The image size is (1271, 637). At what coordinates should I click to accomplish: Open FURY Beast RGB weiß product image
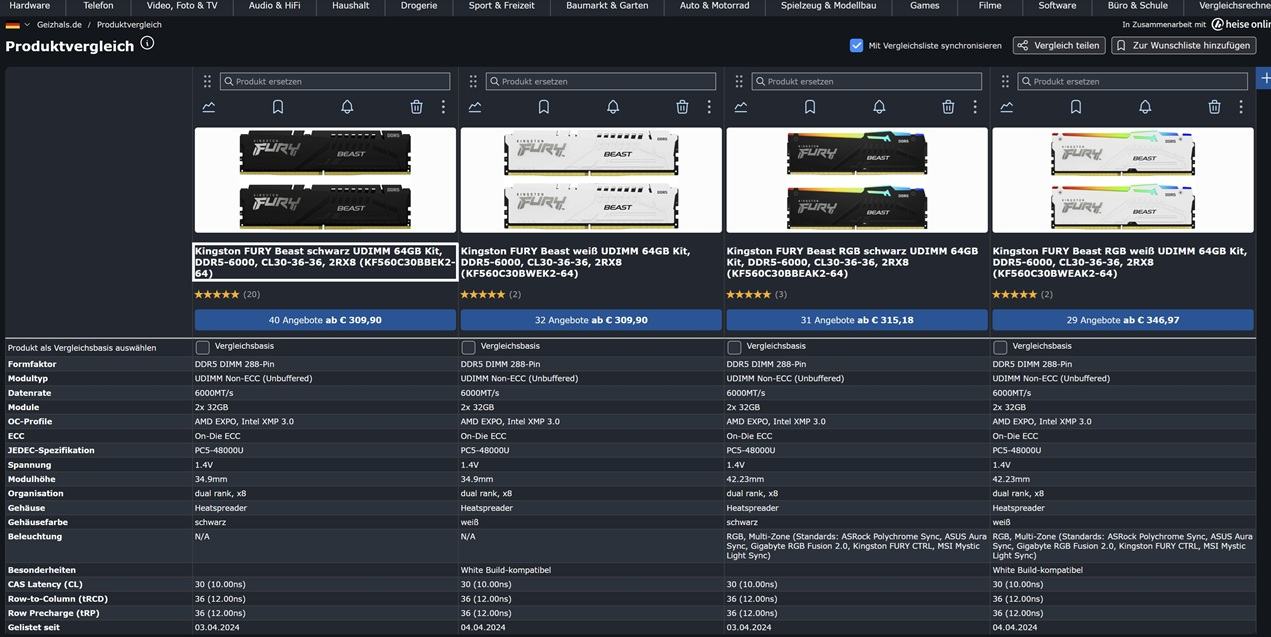(1123, 180)
